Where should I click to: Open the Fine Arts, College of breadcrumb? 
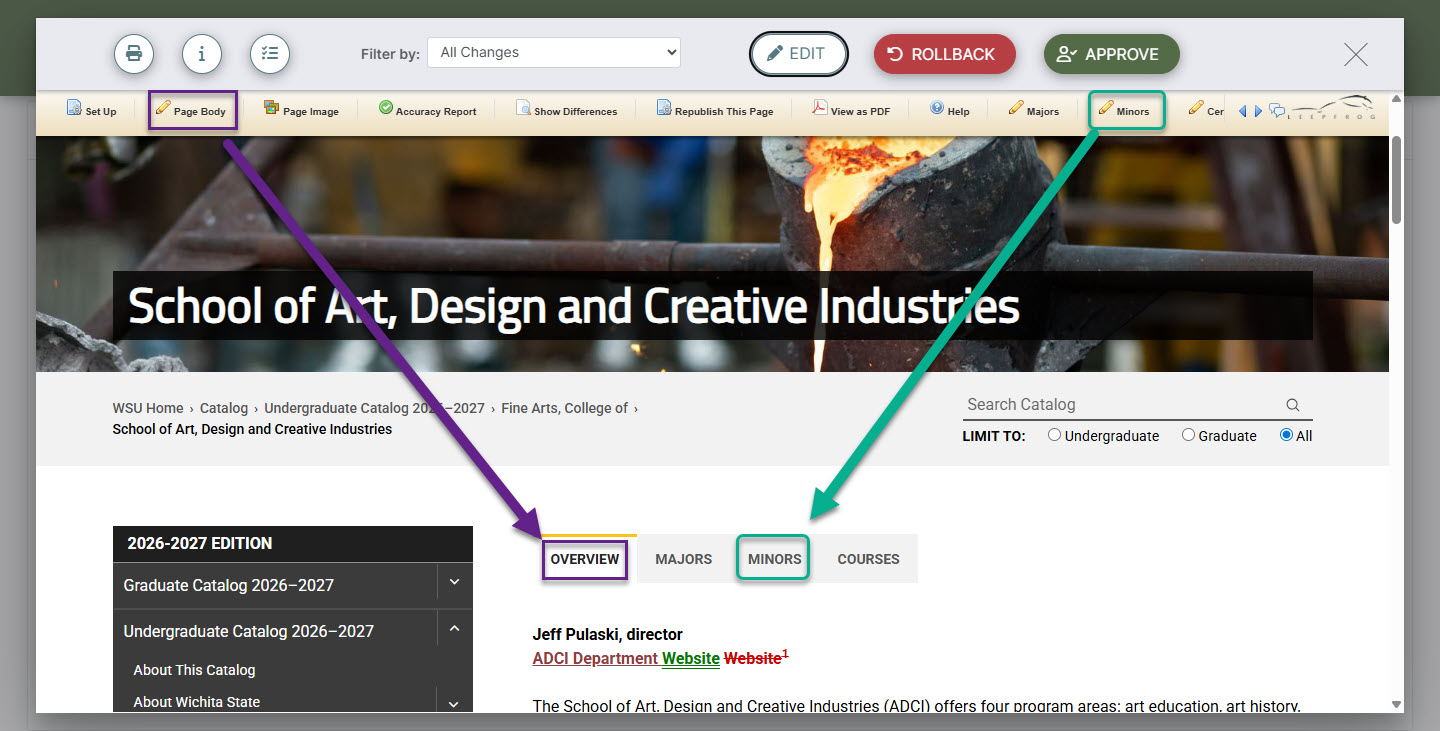(565, 408)
